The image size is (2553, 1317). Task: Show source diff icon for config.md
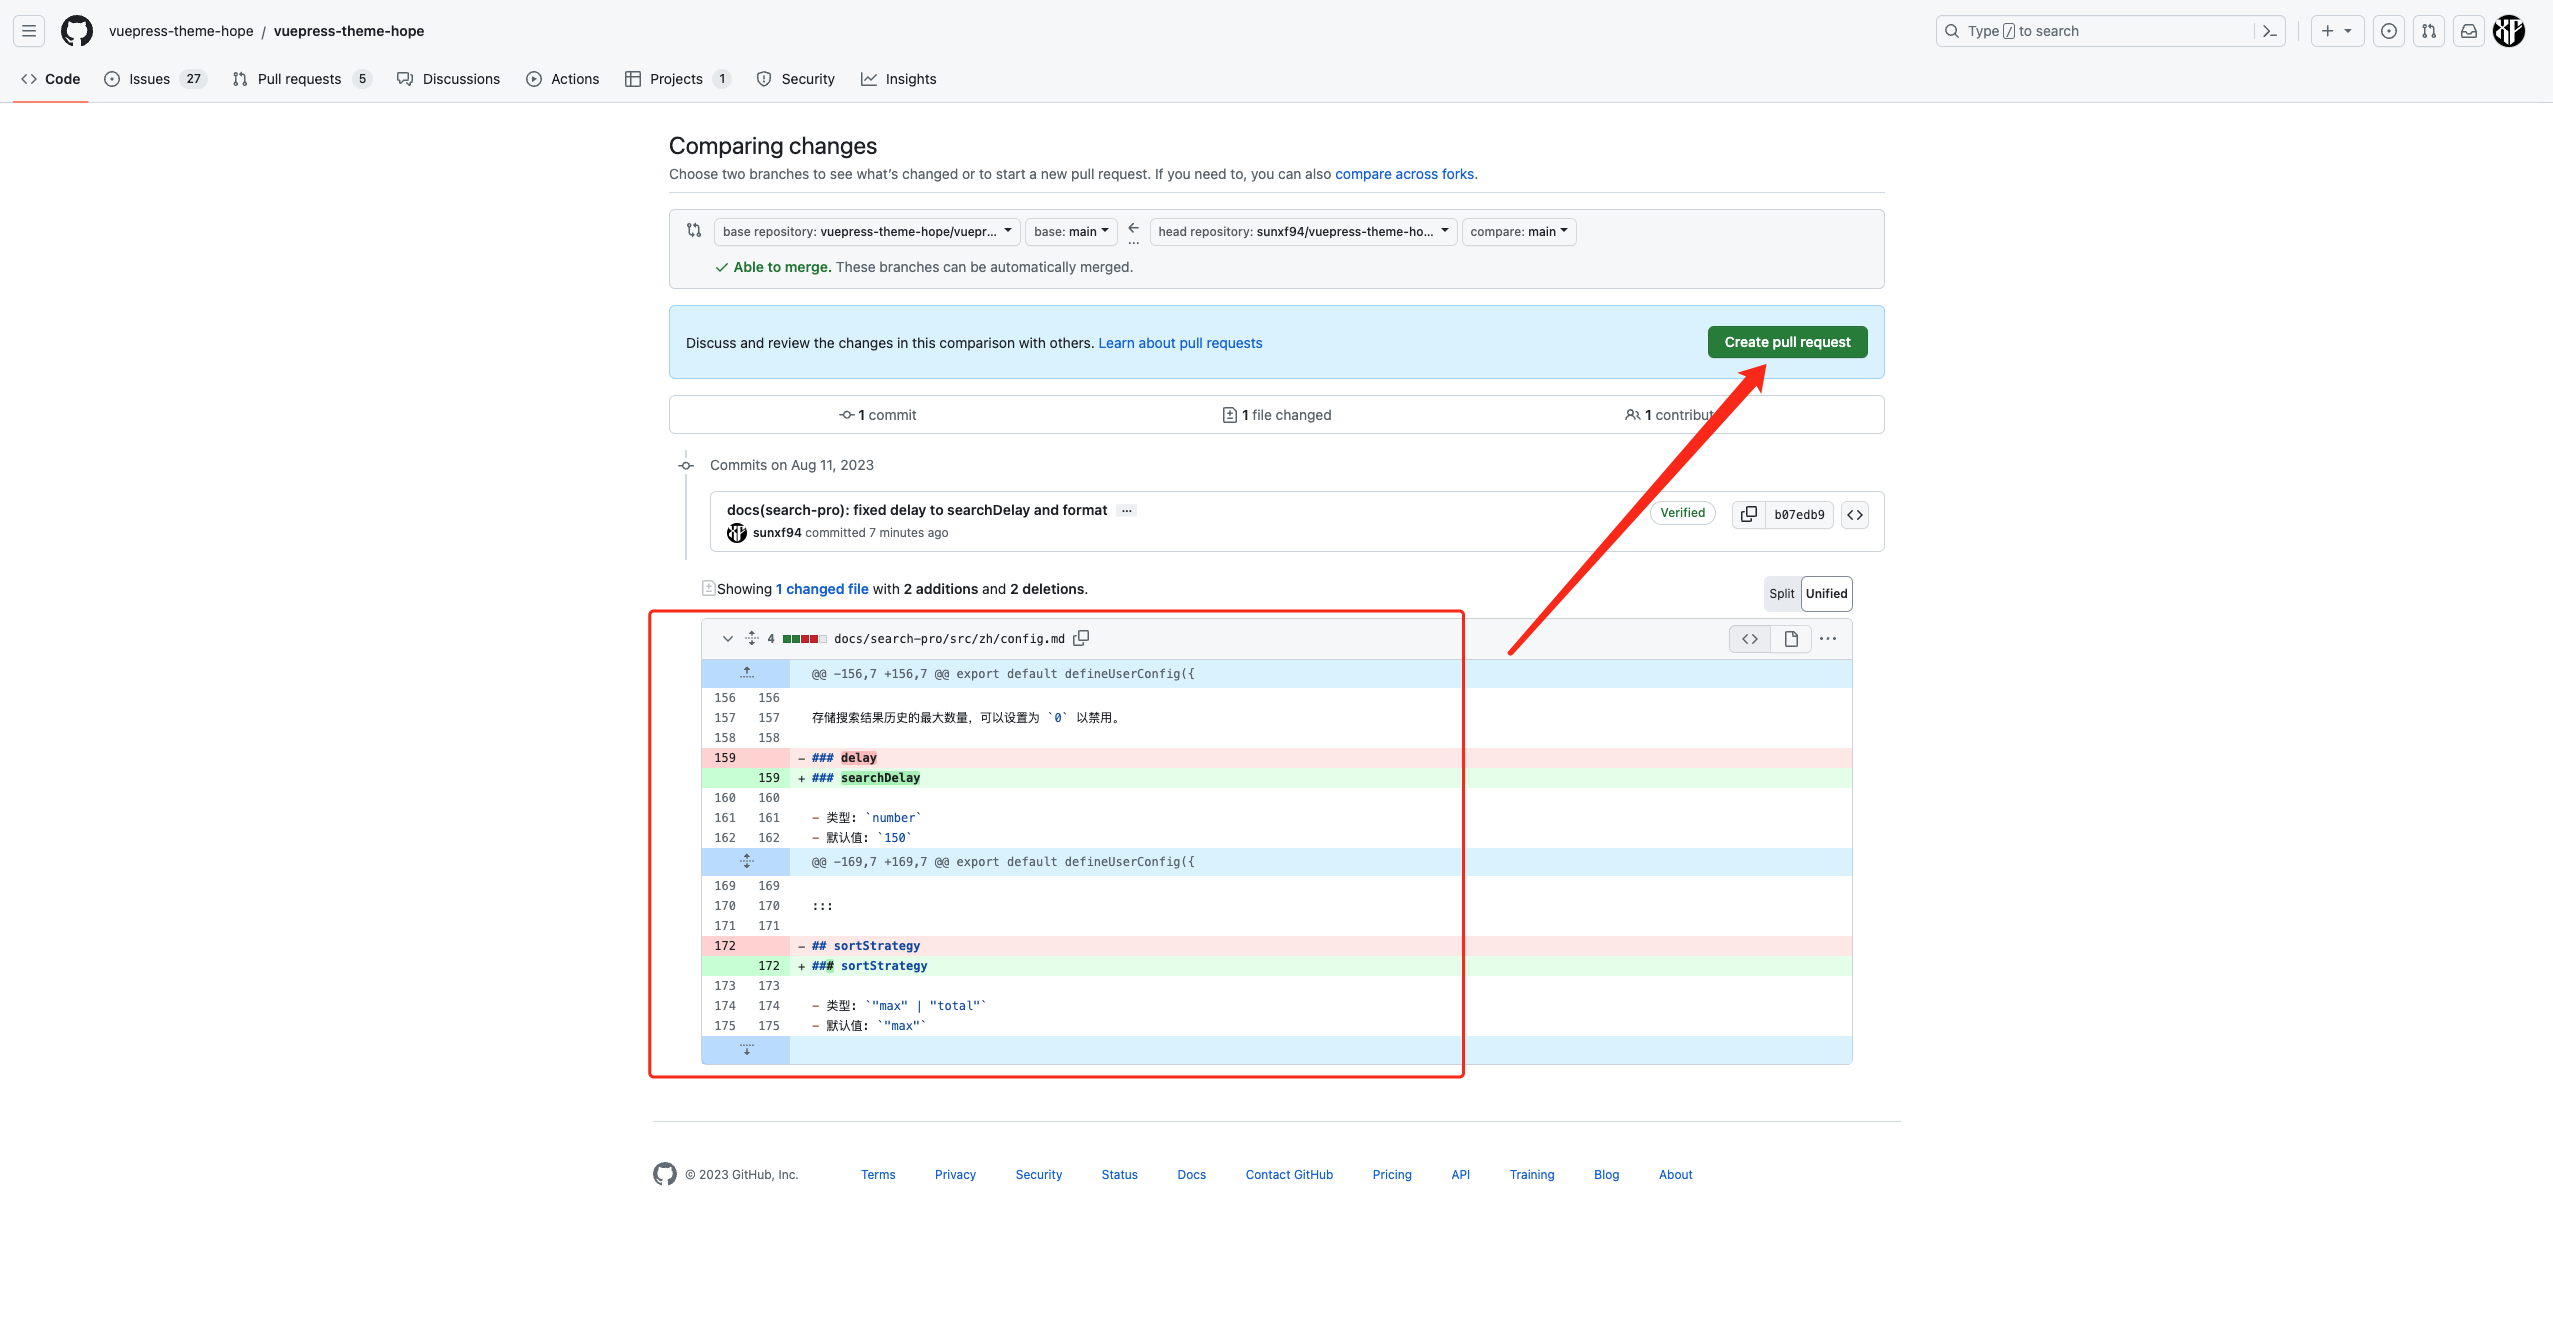1750,639
